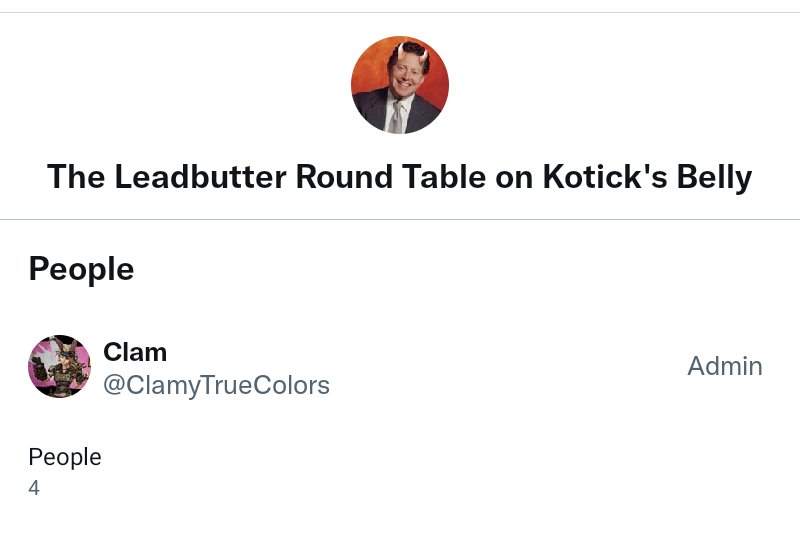Click the orange background of group photo
The width and height of the screenshot is (800, 544).
370,69
